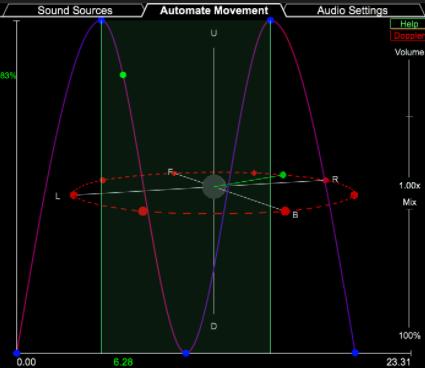Click the 0.00 start time label
The height and width of the screenshot is (368, 425).
26,362
